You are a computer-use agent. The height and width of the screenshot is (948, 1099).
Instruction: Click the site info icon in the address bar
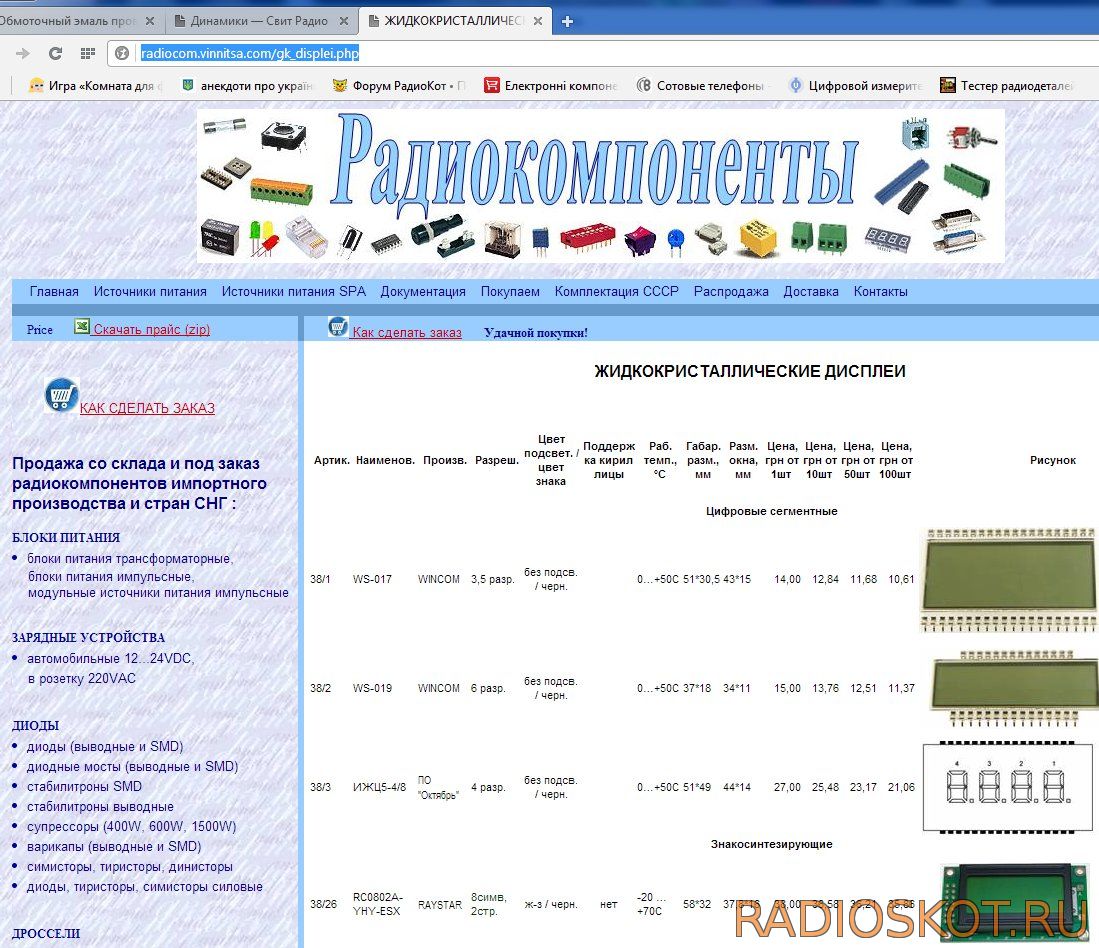(122, 53)
